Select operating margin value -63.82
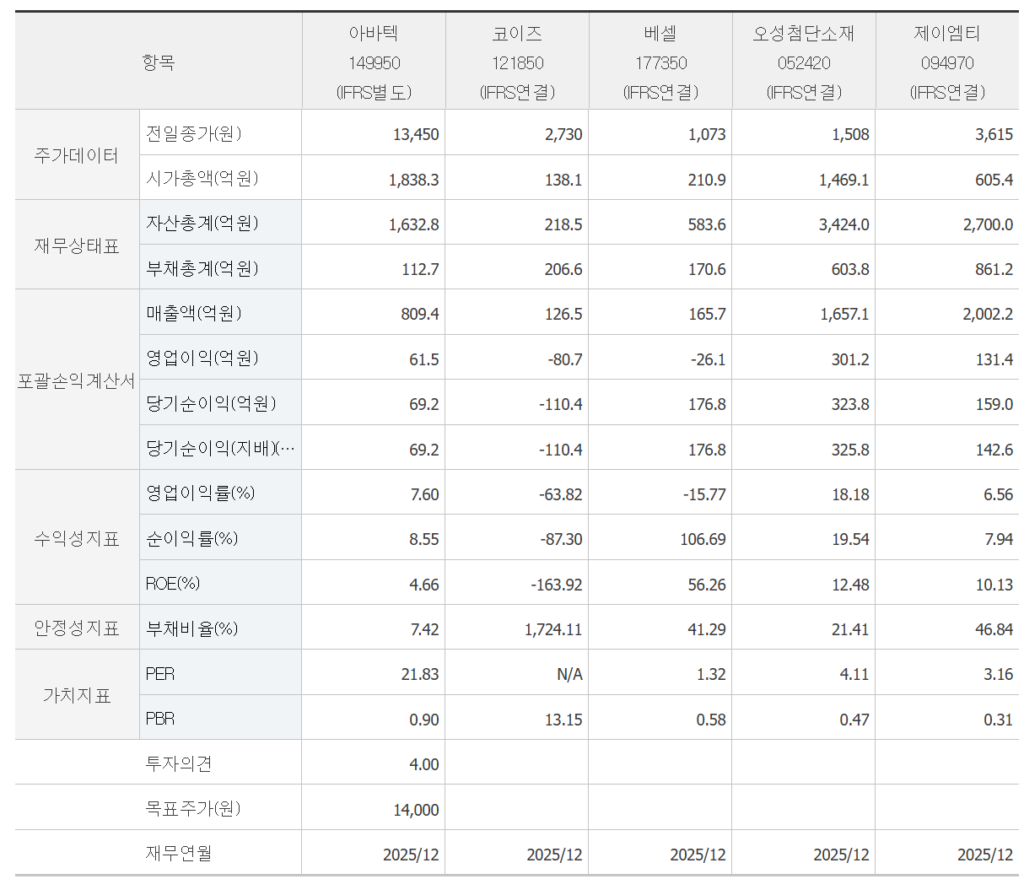 pyautogui.click(x=560, y=495)
